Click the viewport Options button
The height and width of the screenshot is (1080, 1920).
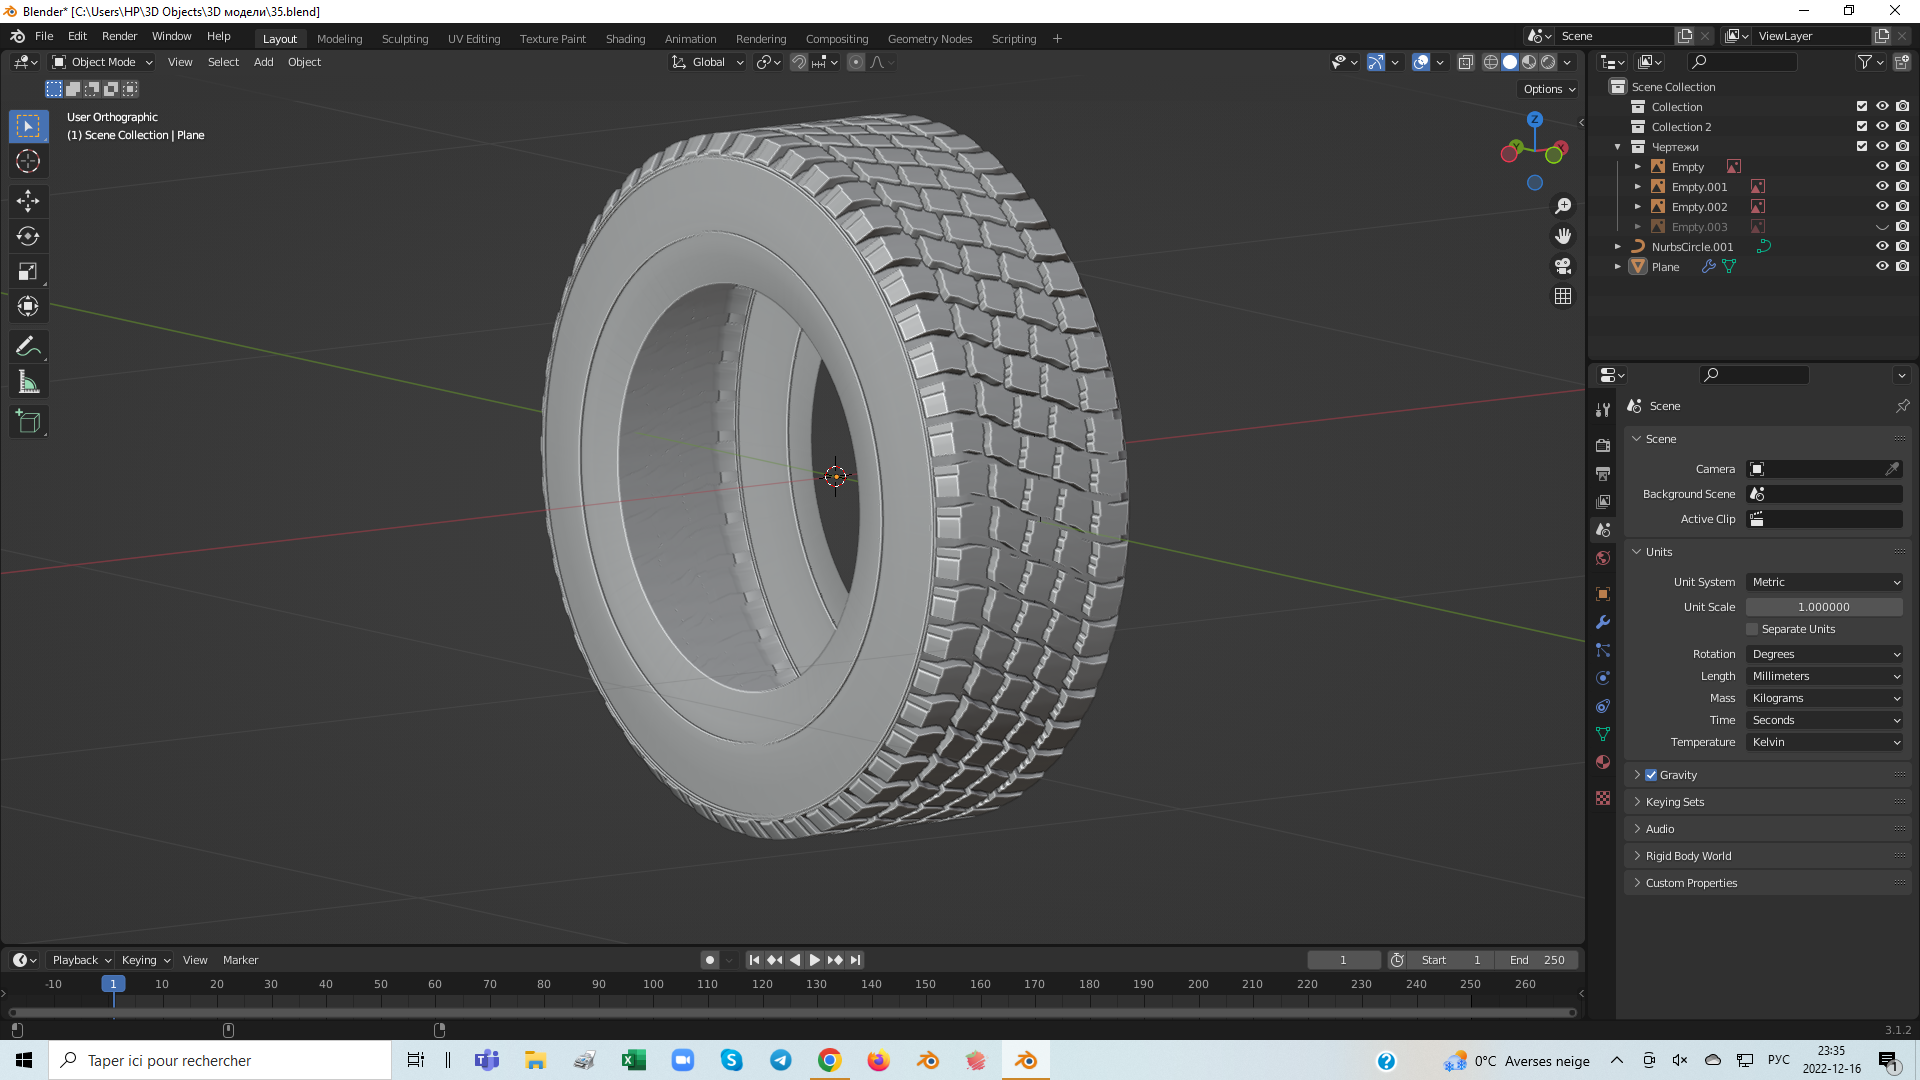(1548, 89)
